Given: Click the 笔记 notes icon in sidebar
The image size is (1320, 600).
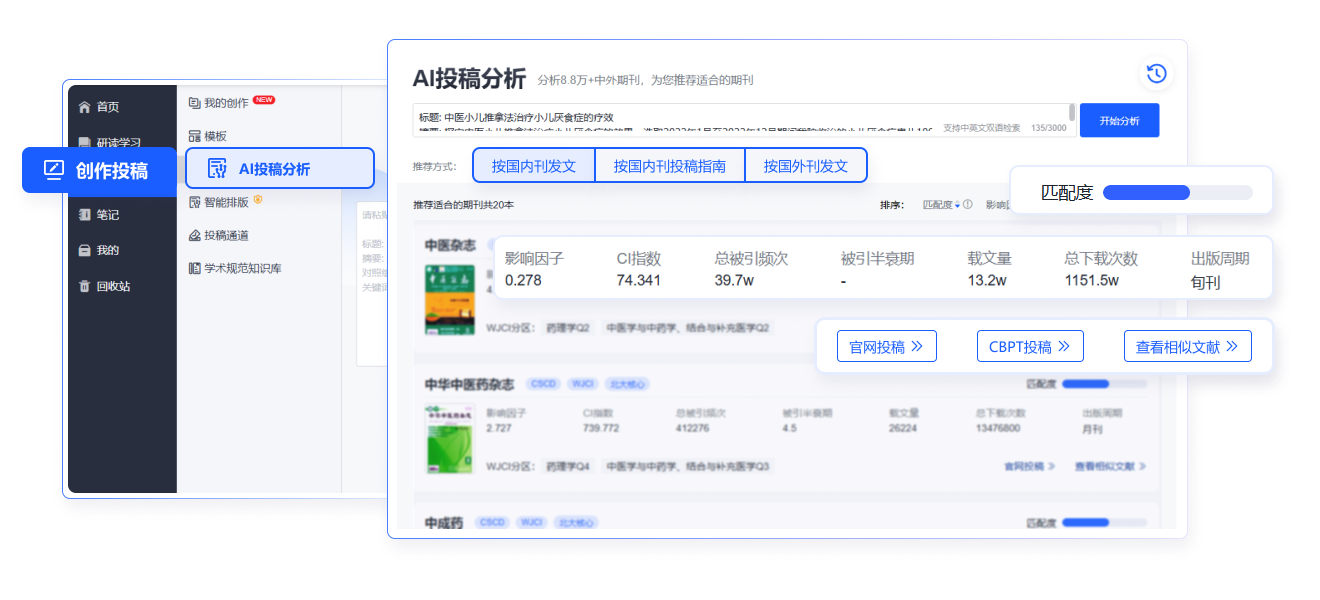Looking at the screenshot, I should (x=85, y=214).
